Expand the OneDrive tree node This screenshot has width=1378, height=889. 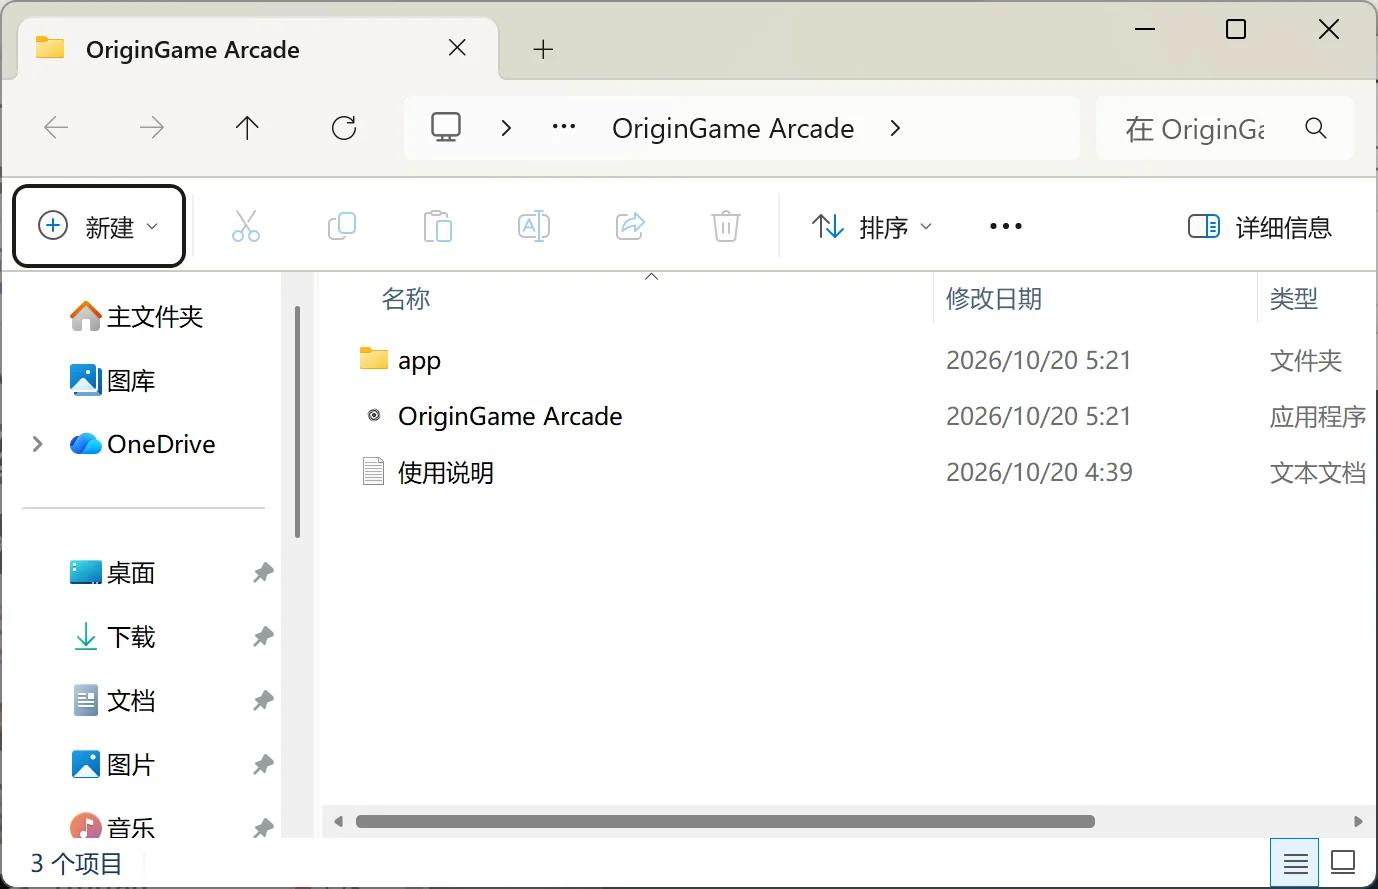click(38, 444)
